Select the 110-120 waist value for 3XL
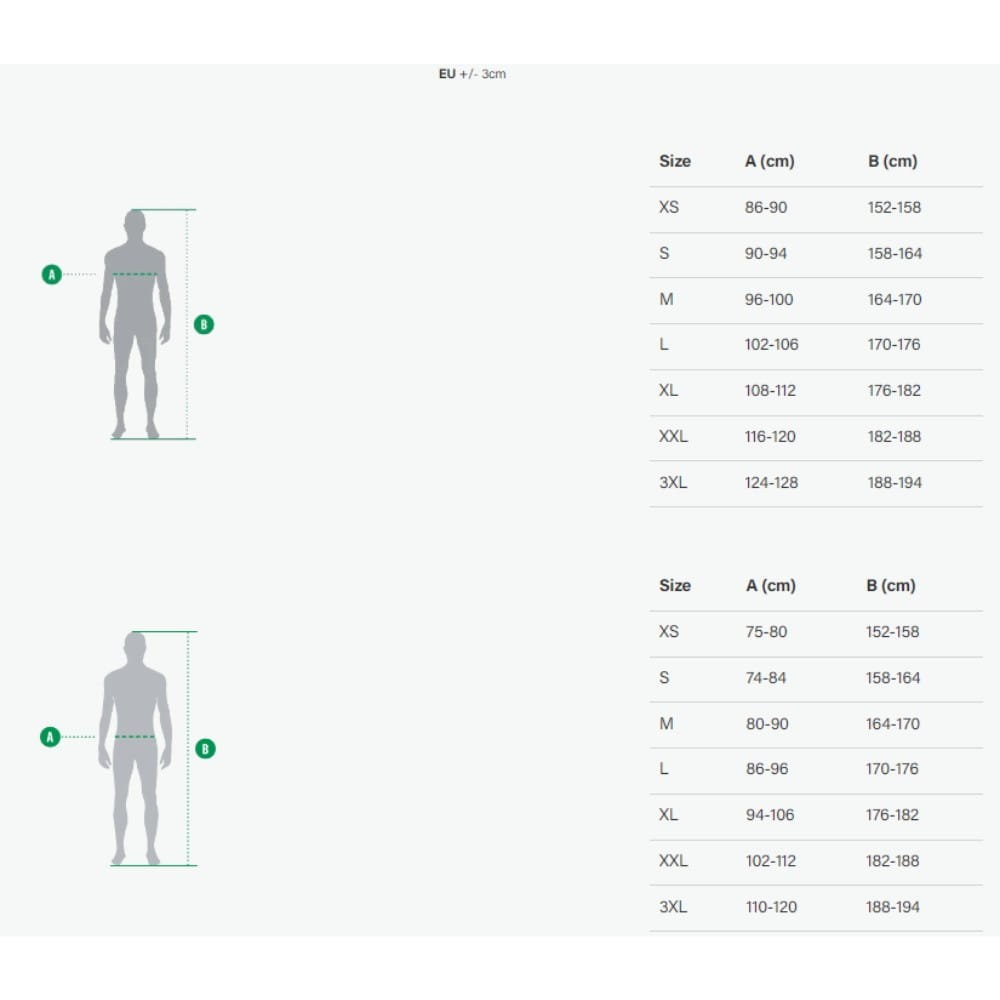Screen dimensions: 1000x1000 (770, 907)
